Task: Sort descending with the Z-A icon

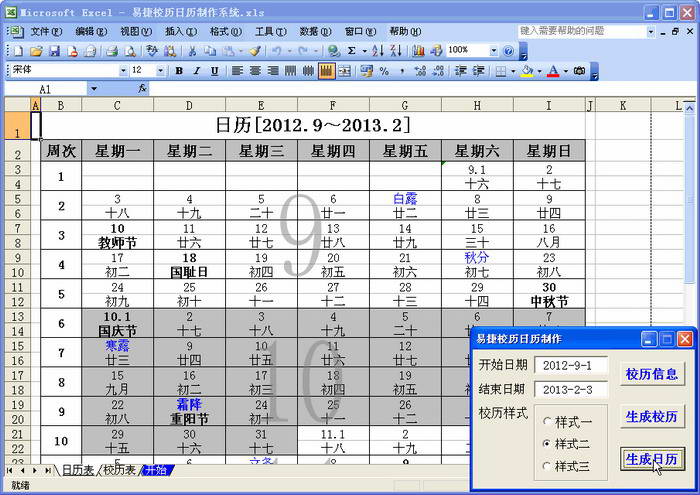Action: 396,51
